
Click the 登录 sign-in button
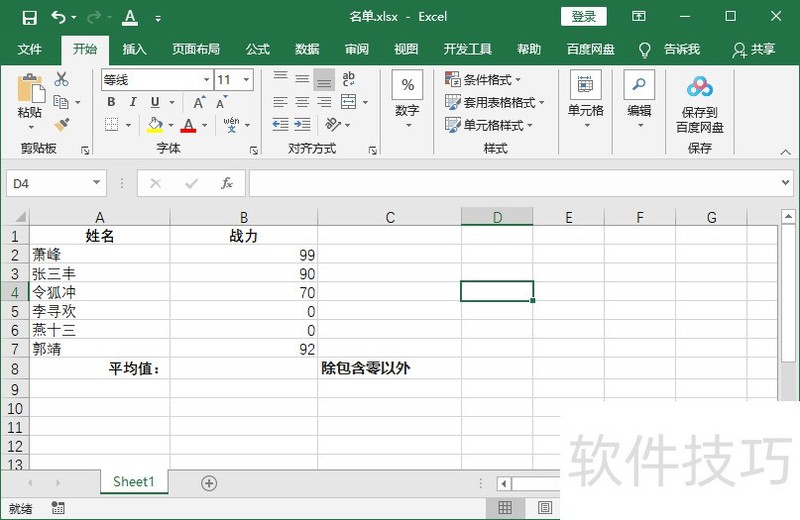coord(584,17)
